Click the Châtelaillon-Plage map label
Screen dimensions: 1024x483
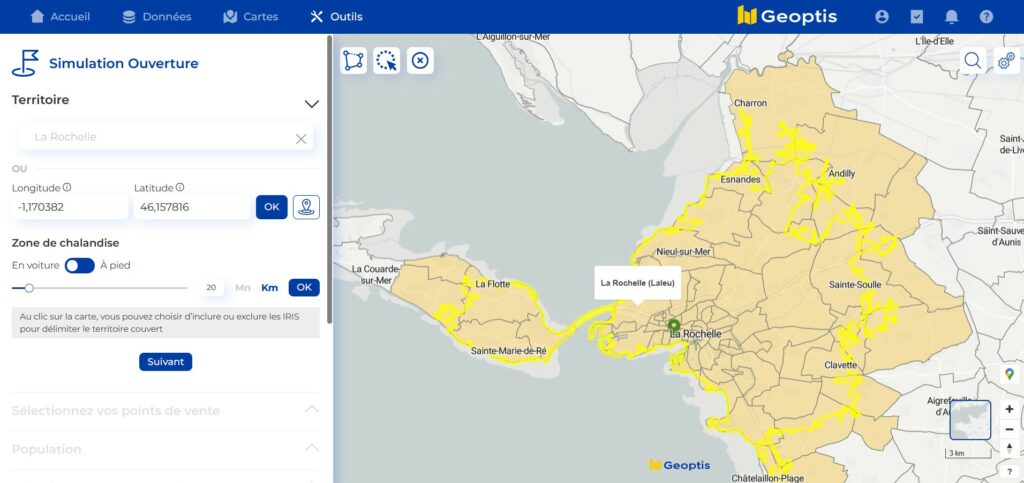tap(767, 478)
